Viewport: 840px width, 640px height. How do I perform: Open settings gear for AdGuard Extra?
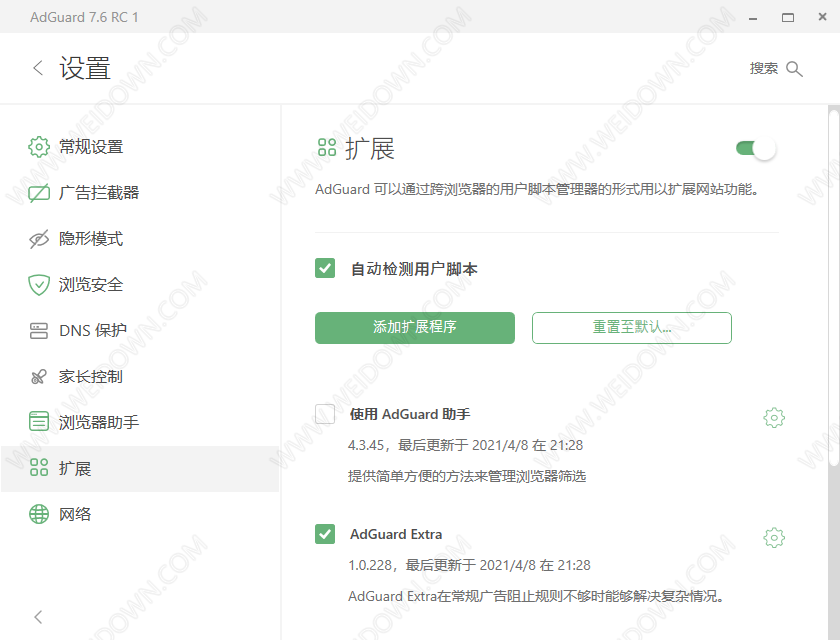point(773,538)
